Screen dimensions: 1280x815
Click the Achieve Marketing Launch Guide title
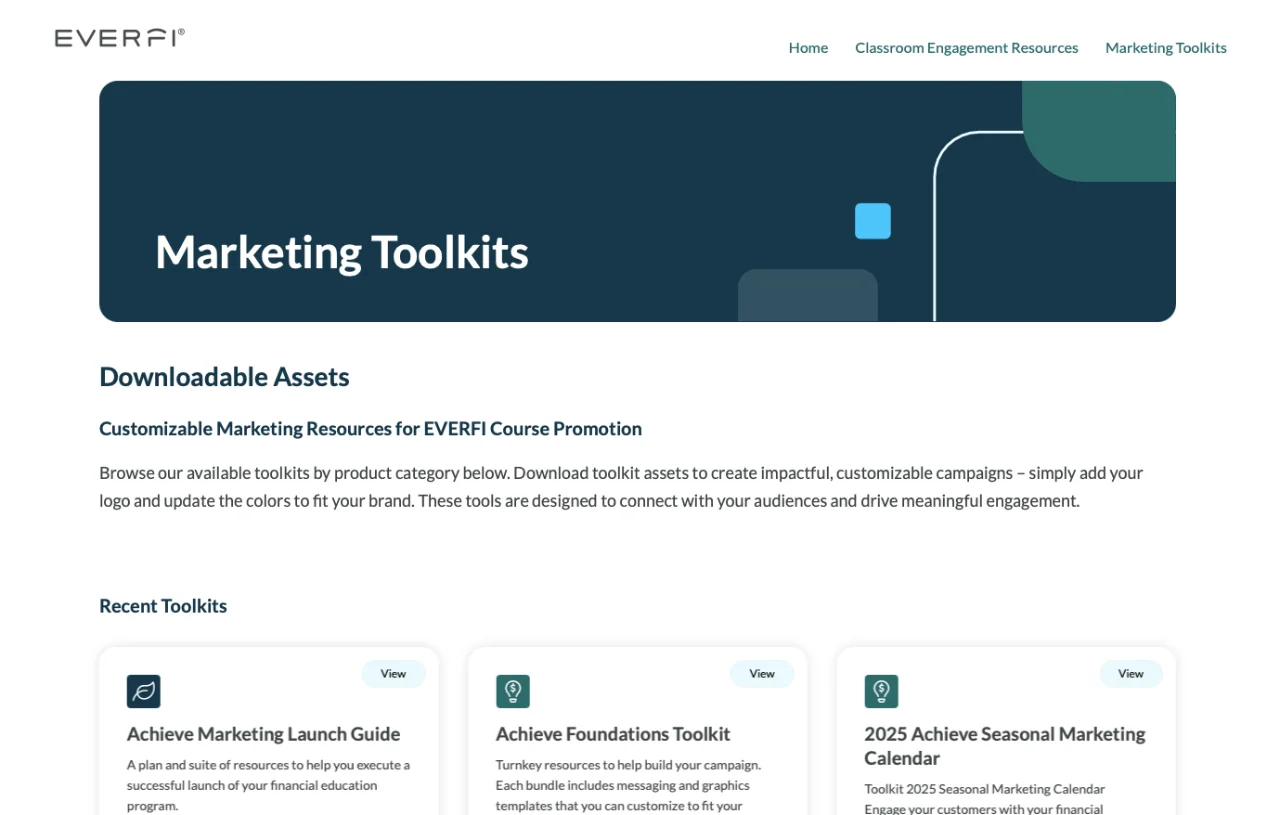pos(263,734)
